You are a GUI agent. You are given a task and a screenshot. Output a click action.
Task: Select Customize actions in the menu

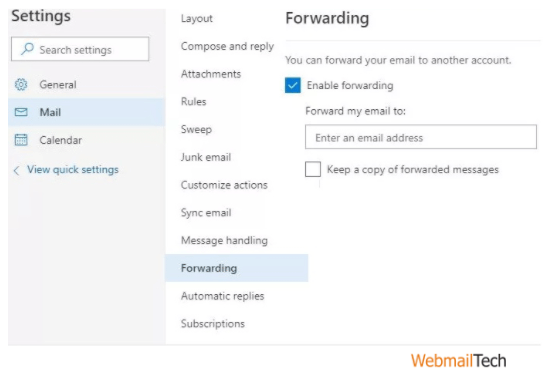tap(224, 185)
